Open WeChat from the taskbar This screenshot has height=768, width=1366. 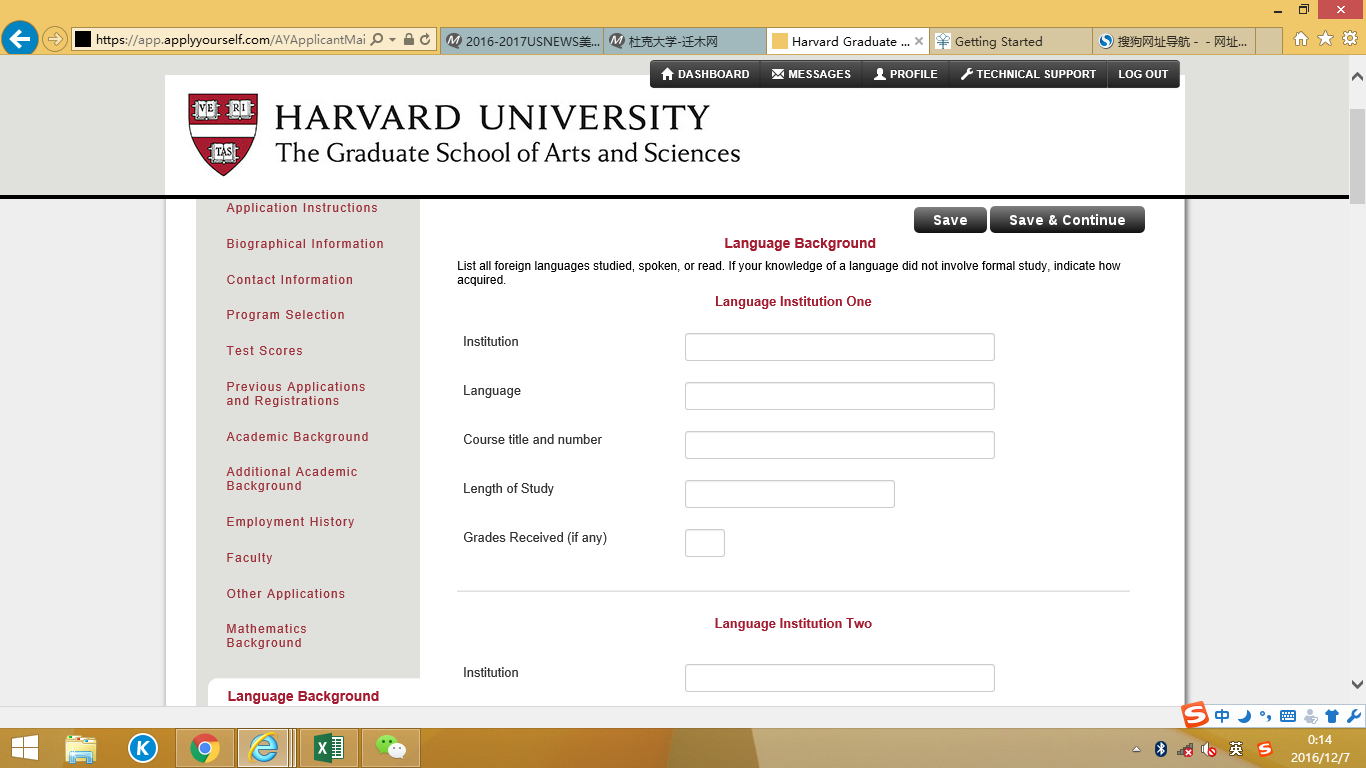coord(391,748)
